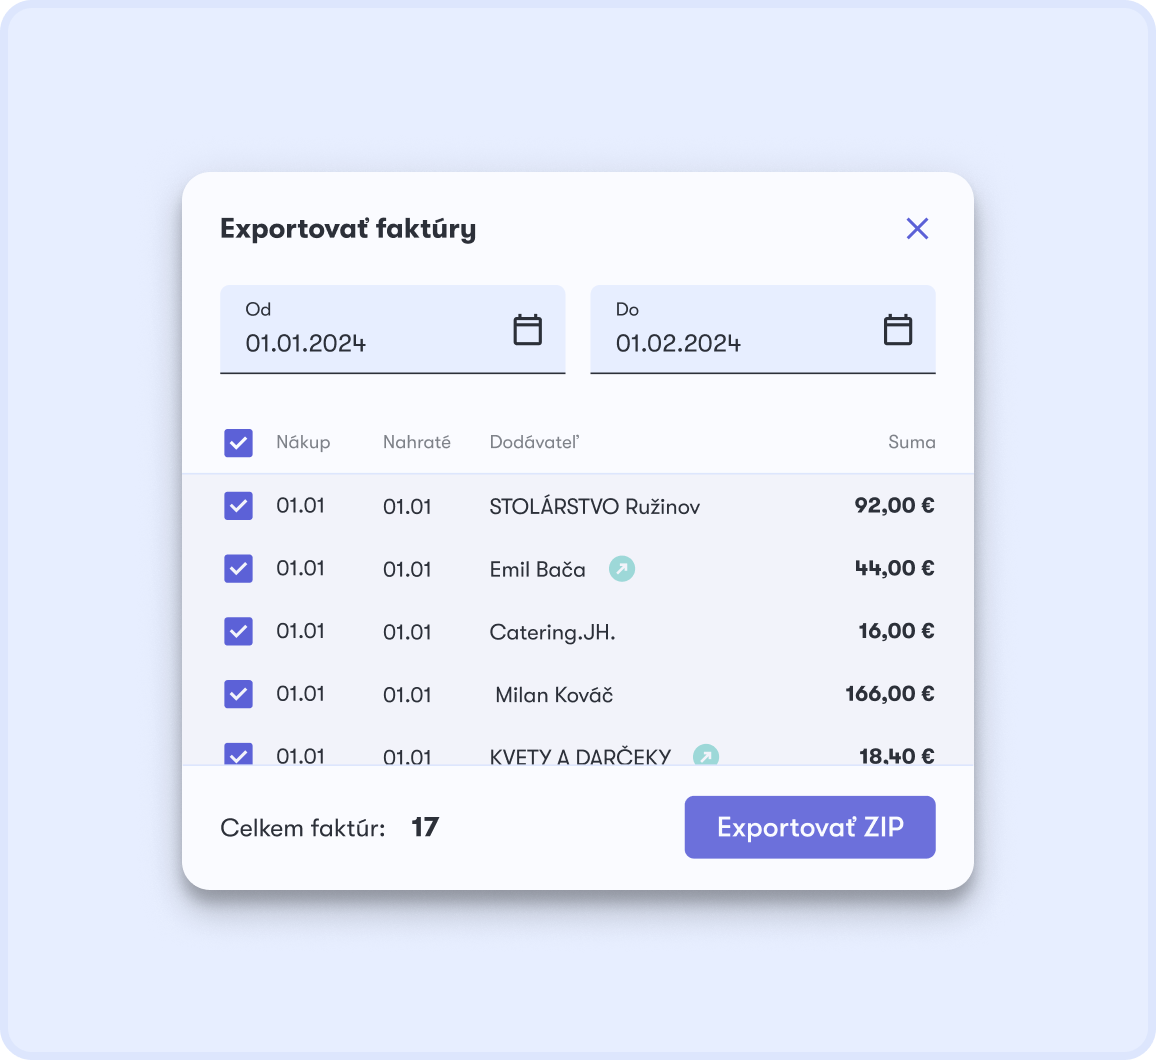Sort by Suma column header
Screen dimensions: 1156x1060
[x=911, y=442]
